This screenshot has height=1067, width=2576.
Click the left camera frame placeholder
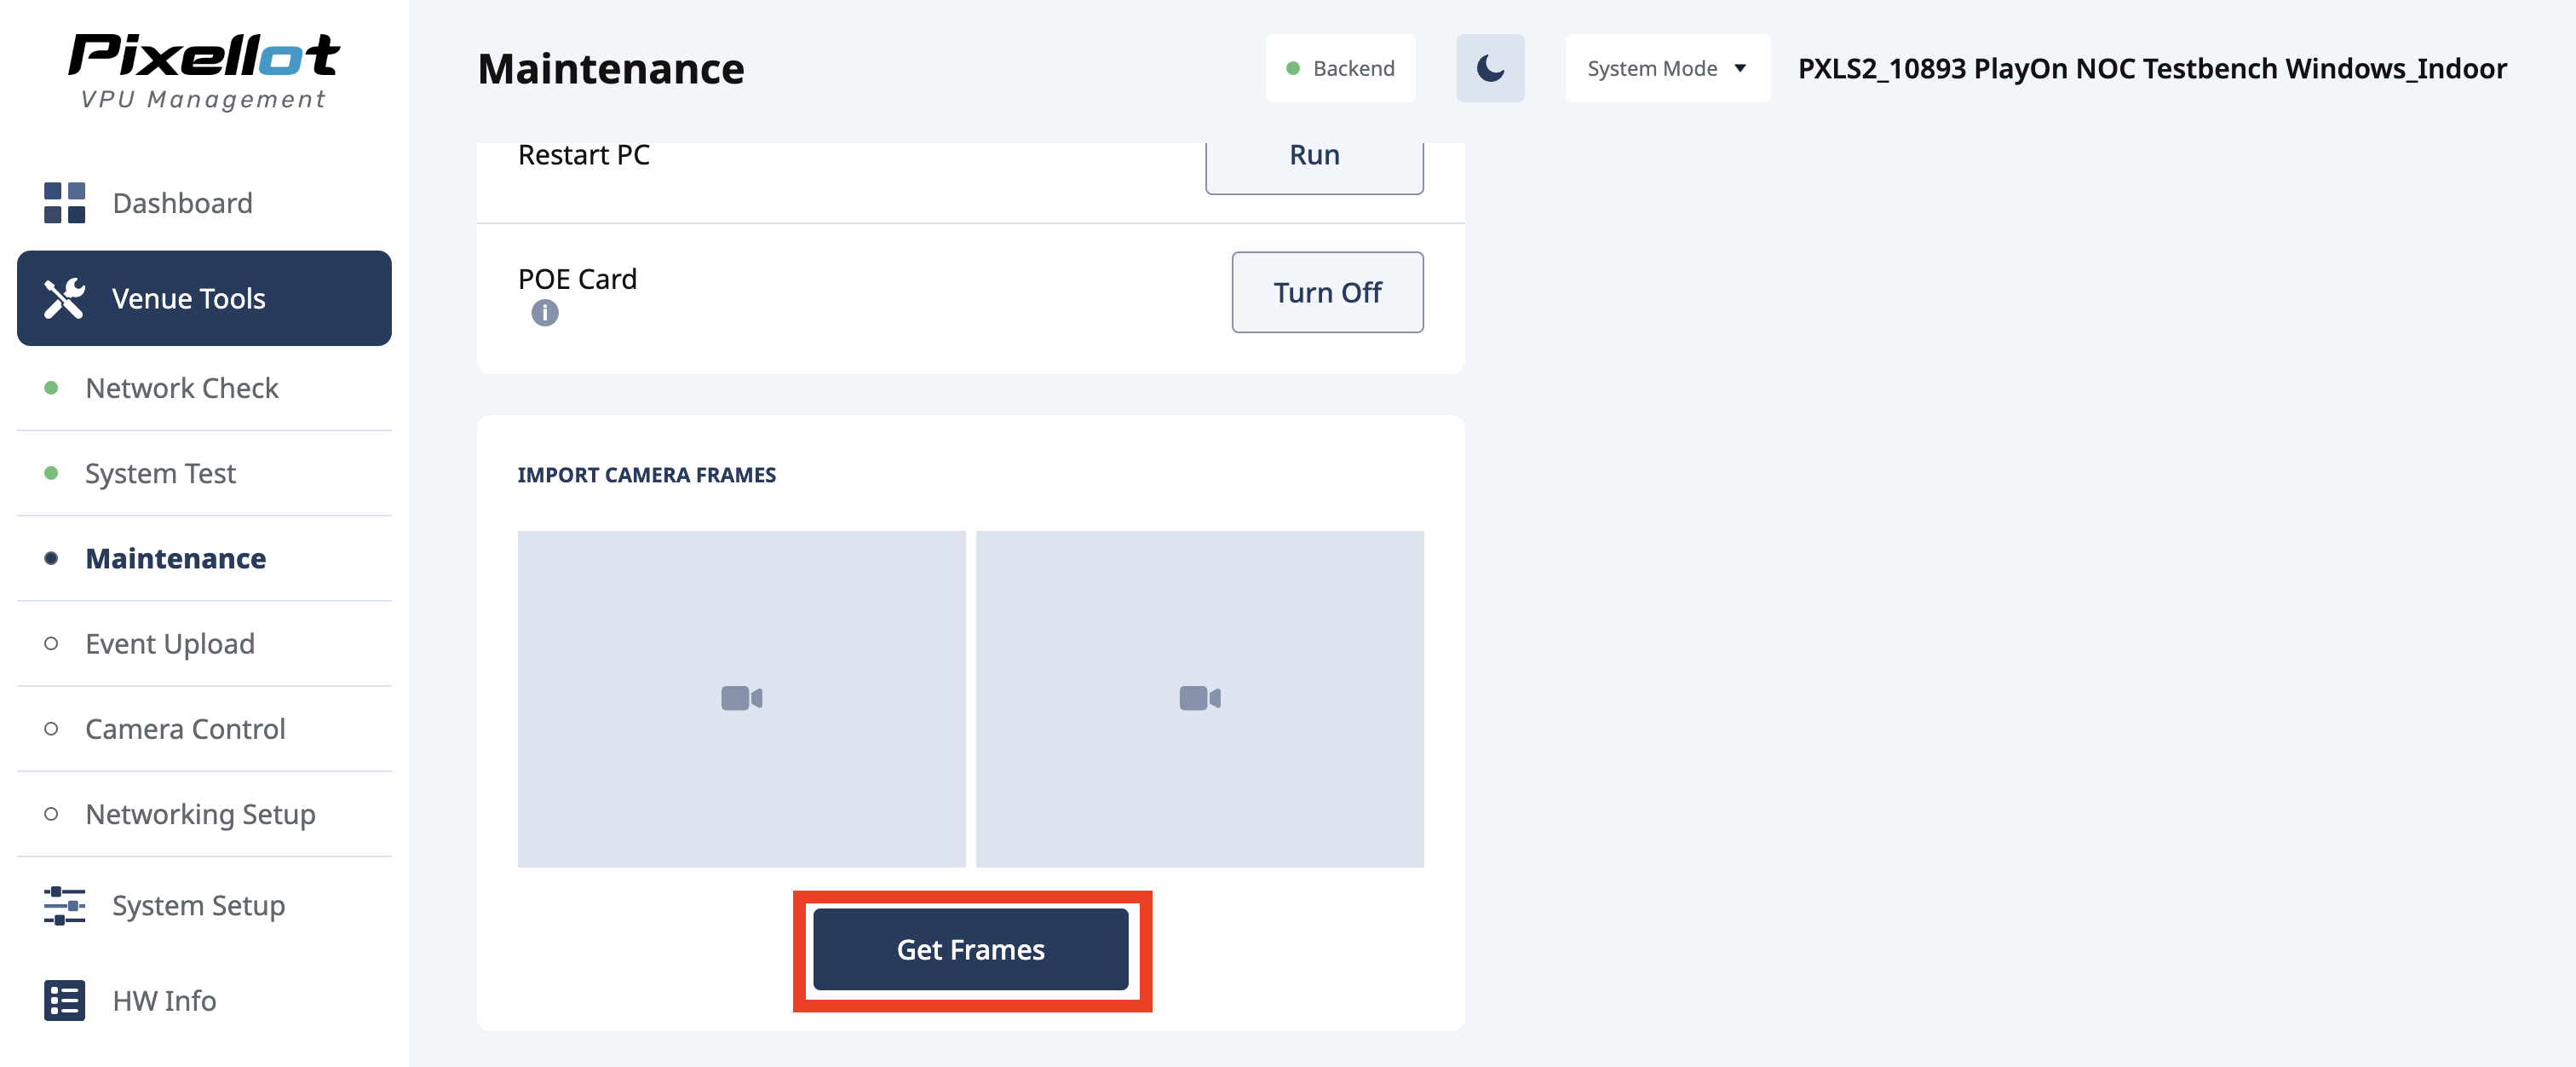coord(741,698)
